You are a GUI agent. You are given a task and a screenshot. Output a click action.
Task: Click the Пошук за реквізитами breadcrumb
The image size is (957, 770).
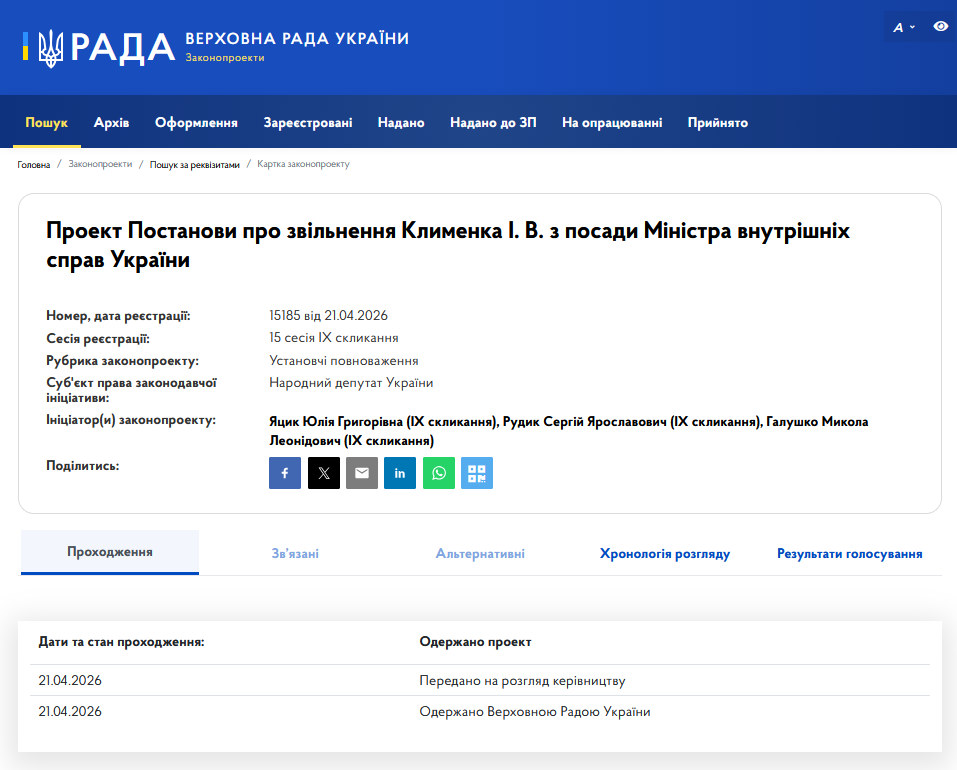195,164
